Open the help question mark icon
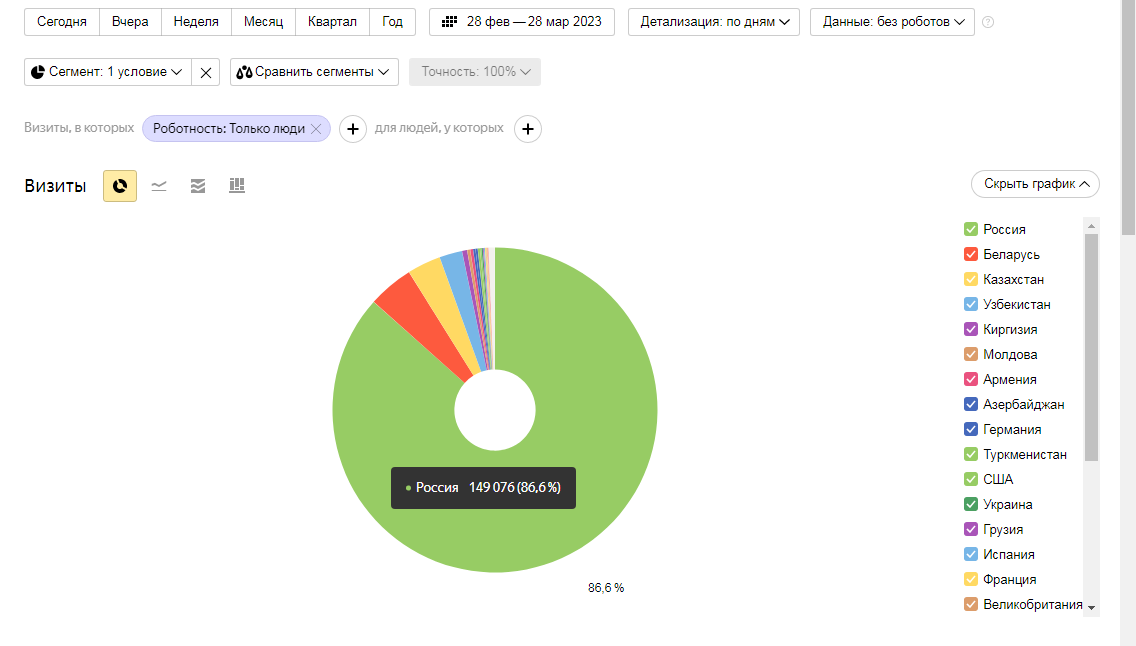 [988, 22]
